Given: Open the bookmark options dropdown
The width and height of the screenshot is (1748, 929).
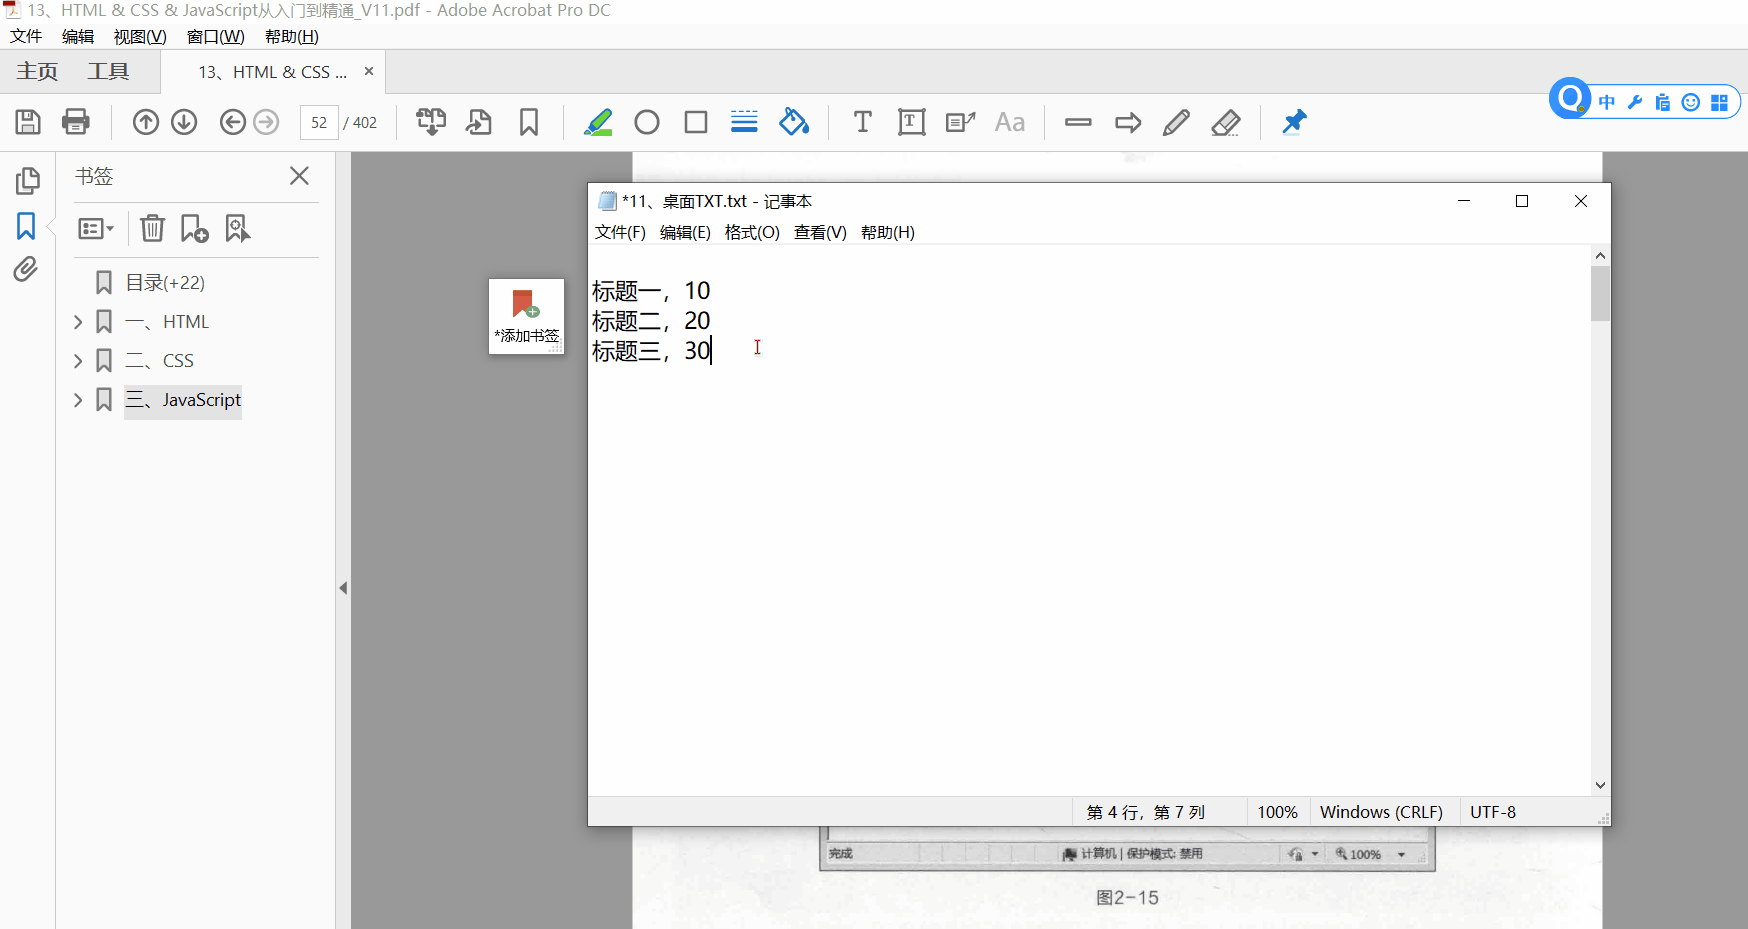Looking at the screenshot, I should tap(96, 229).
